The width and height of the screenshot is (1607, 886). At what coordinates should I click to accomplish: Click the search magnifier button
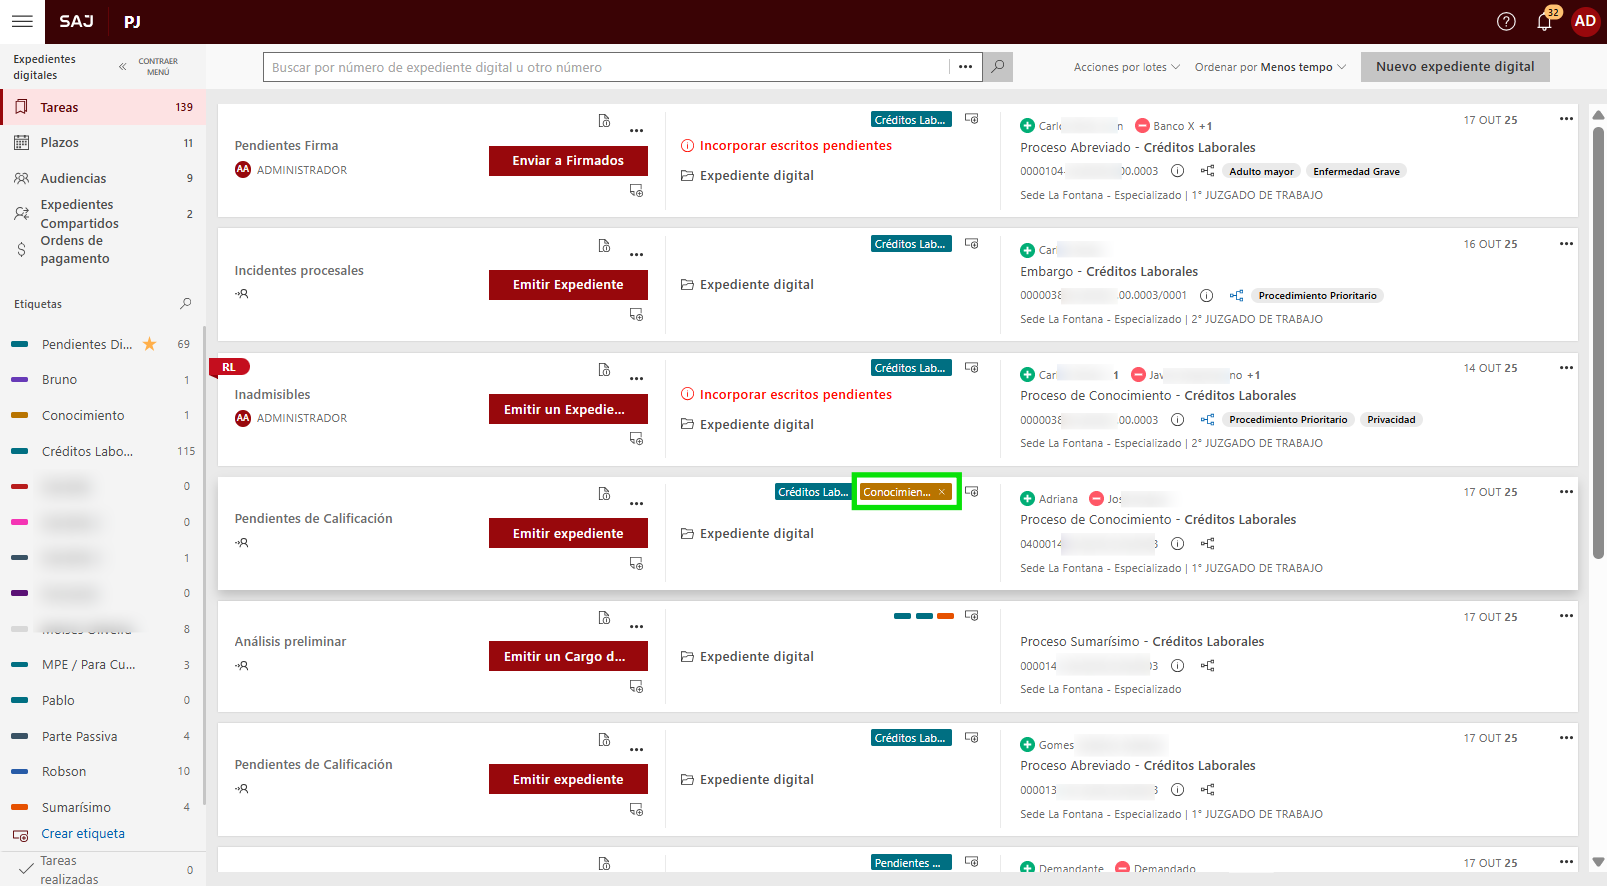pyautogui.click(x=997, y=67)
